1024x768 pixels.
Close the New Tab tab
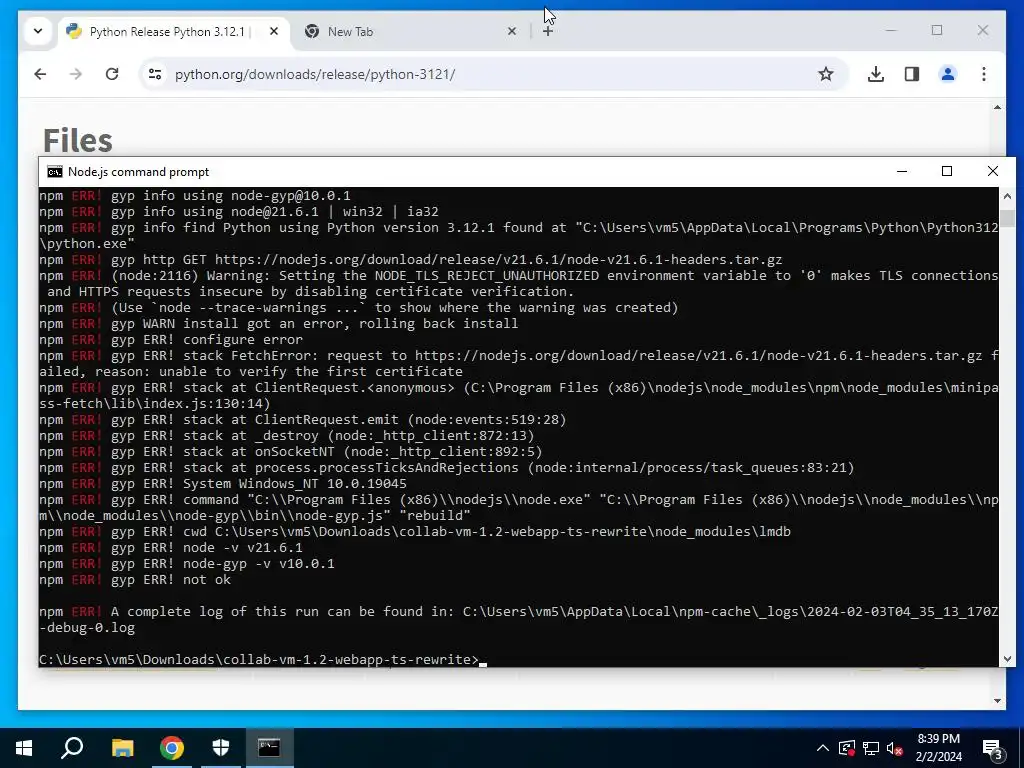click(512, 31)
